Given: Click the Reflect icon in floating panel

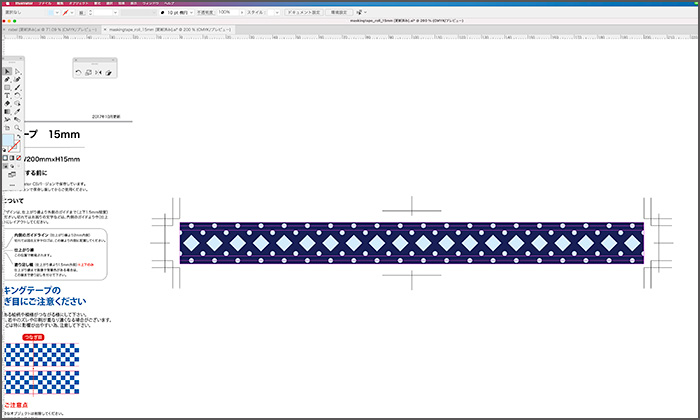Looking at the screenshot, I should [99, 72].
